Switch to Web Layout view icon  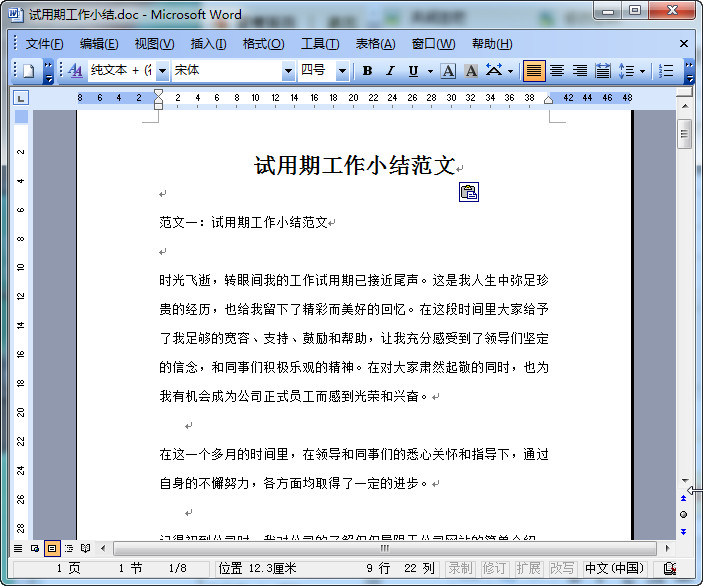click(x=35, y=548)
